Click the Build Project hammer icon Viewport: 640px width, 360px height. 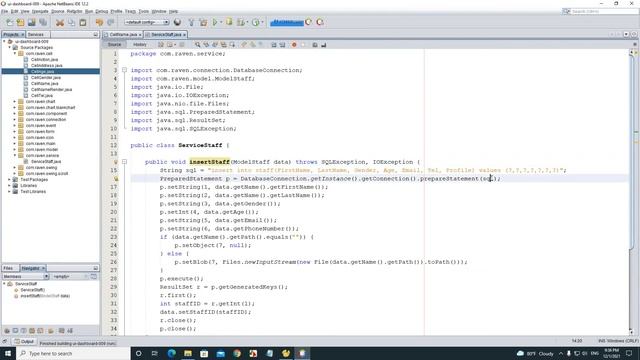pos(191,22)
